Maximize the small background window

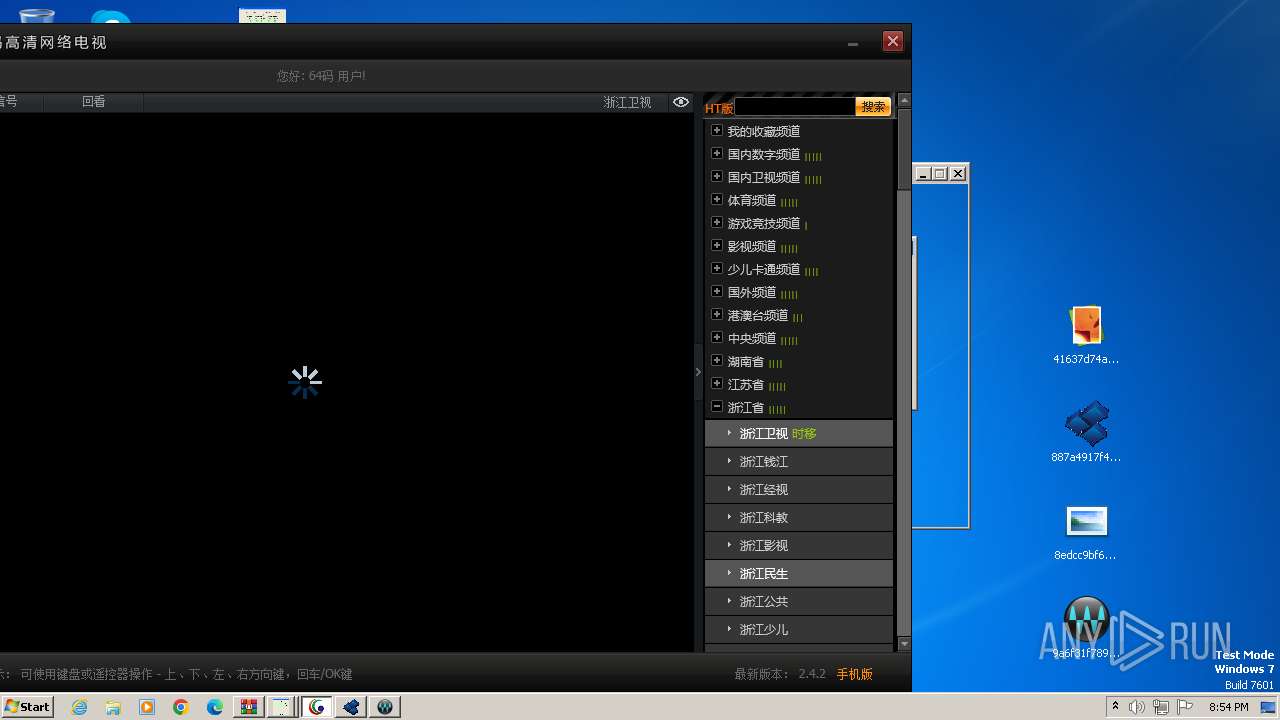click(940, 174)
